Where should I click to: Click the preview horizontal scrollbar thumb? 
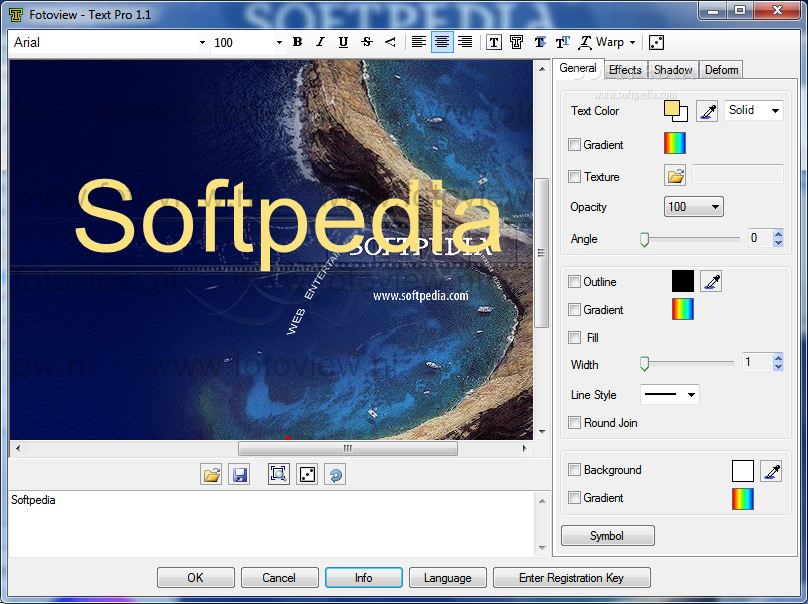coord(348,448)
